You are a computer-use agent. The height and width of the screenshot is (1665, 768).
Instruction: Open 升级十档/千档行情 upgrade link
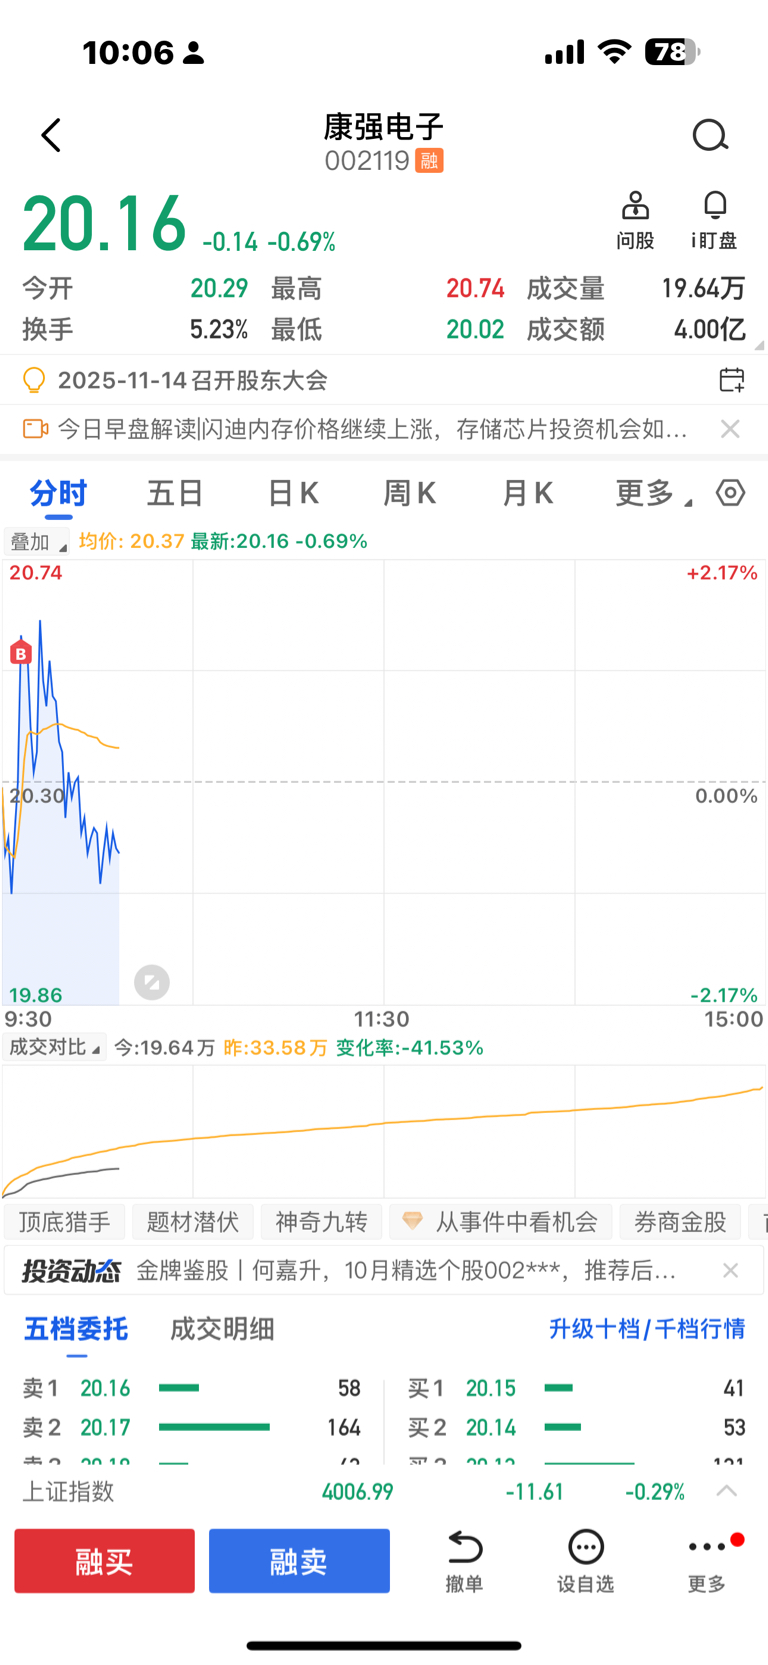[x=646, y=1329]
